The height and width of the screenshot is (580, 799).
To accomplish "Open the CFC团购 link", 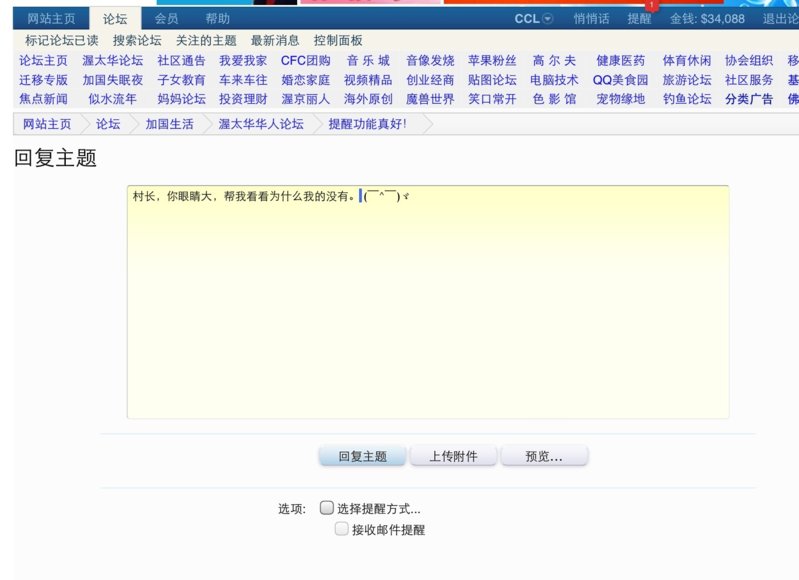I will (x=306, y=61).
